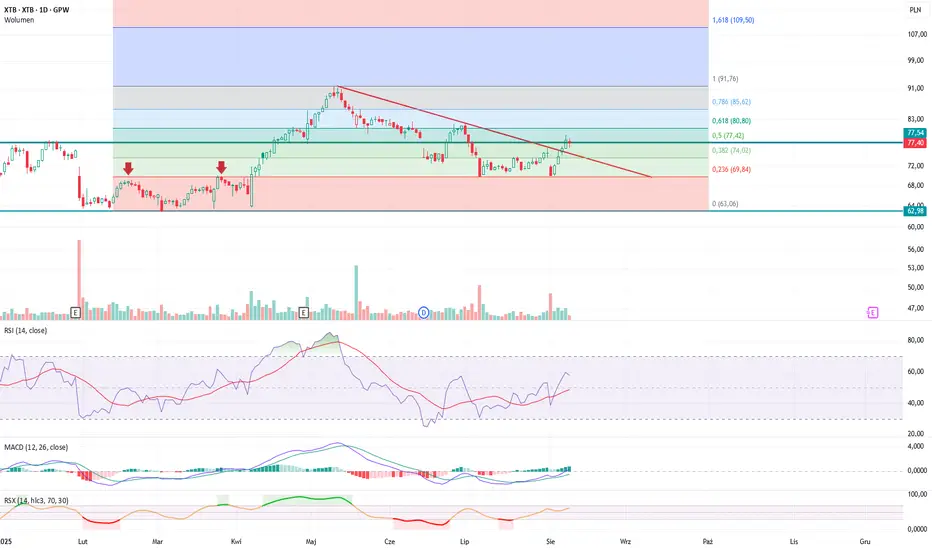Click the Cze month on time axis
The image size is (932, 550).
coord(389,542)
